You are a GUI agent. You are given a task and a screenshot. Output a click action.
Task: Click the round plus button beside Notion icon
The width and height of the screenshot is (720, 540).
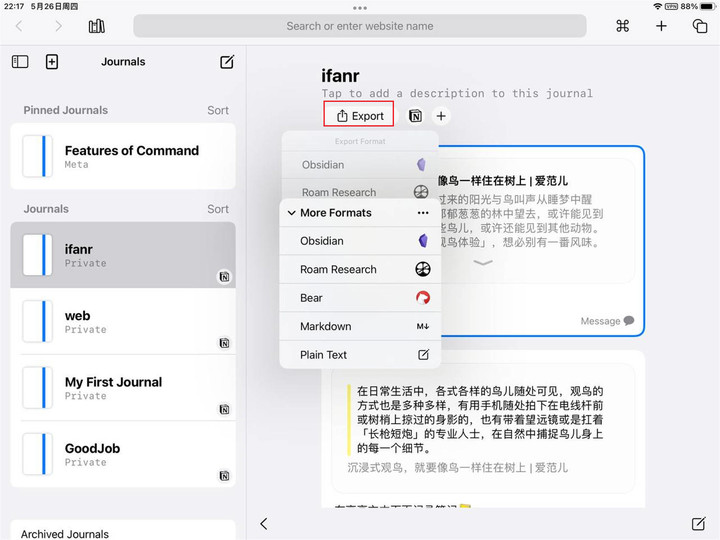point(441,116)
